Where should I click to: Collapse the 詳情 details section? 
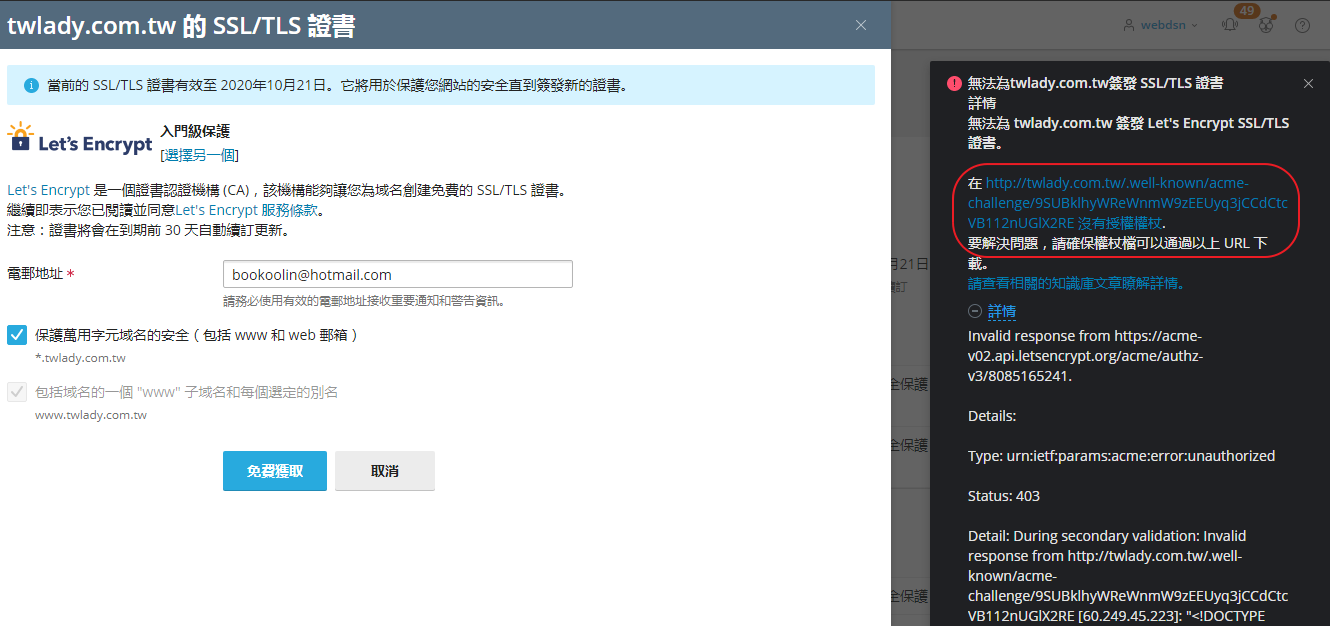[975, 311]
